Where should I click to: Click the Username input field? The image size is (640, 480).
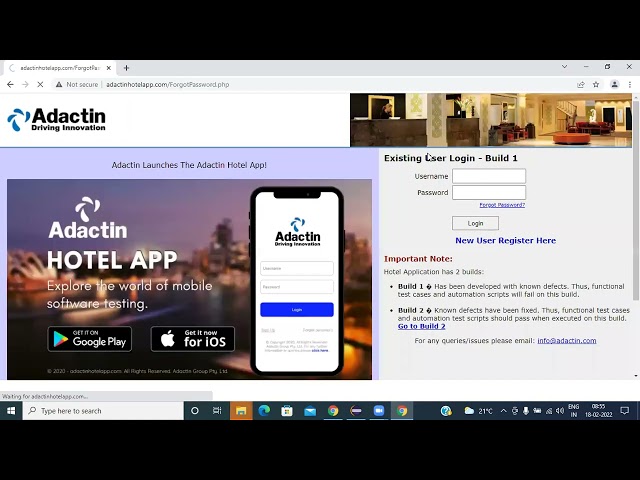(x=489, y=176)
